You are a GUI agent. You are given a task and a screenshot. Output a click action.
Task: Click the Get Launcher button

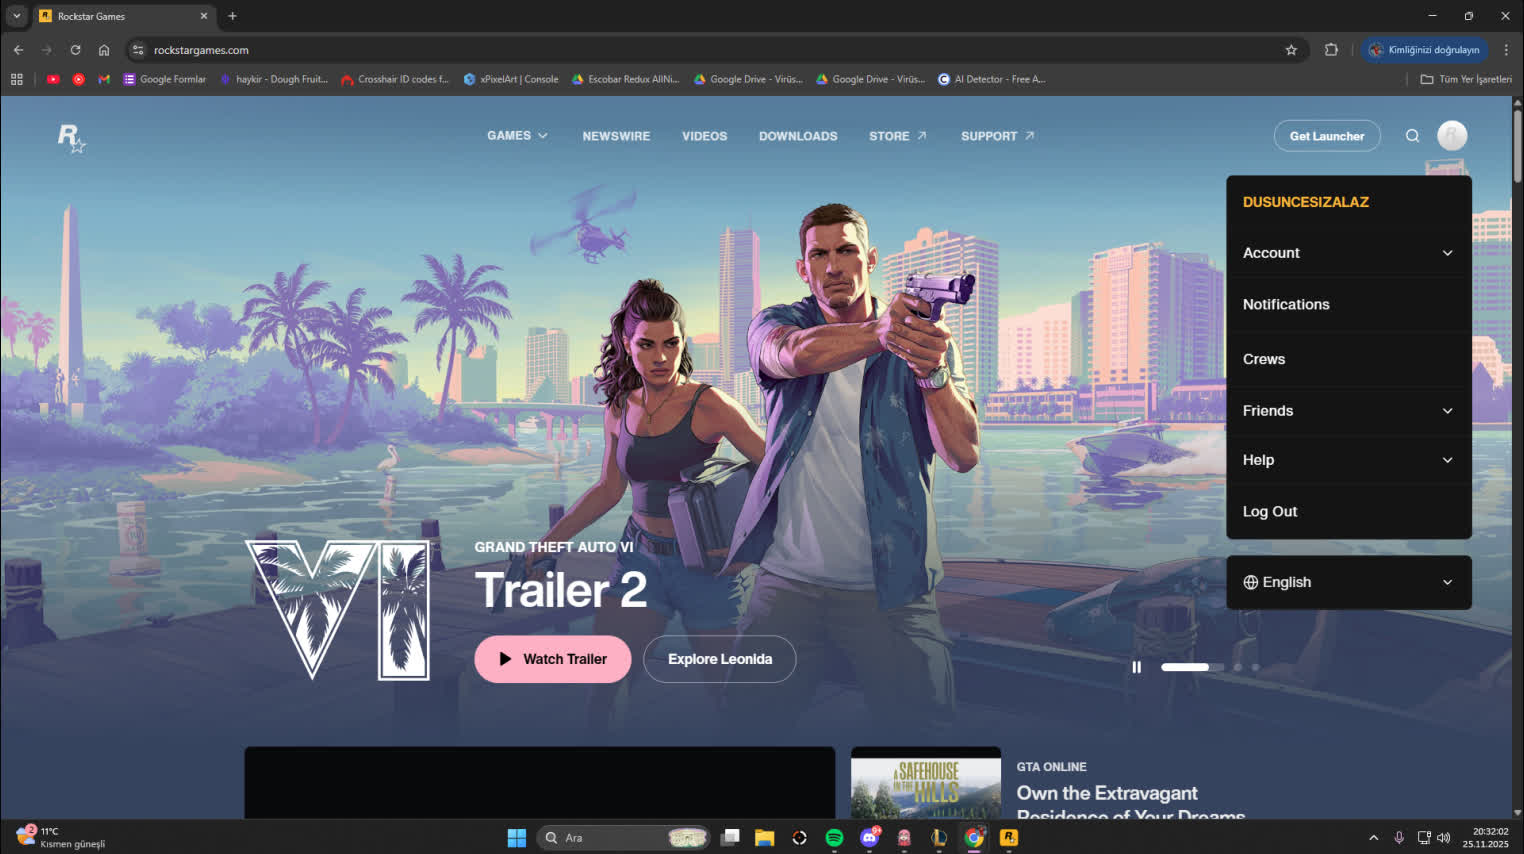click(1326, 136)
